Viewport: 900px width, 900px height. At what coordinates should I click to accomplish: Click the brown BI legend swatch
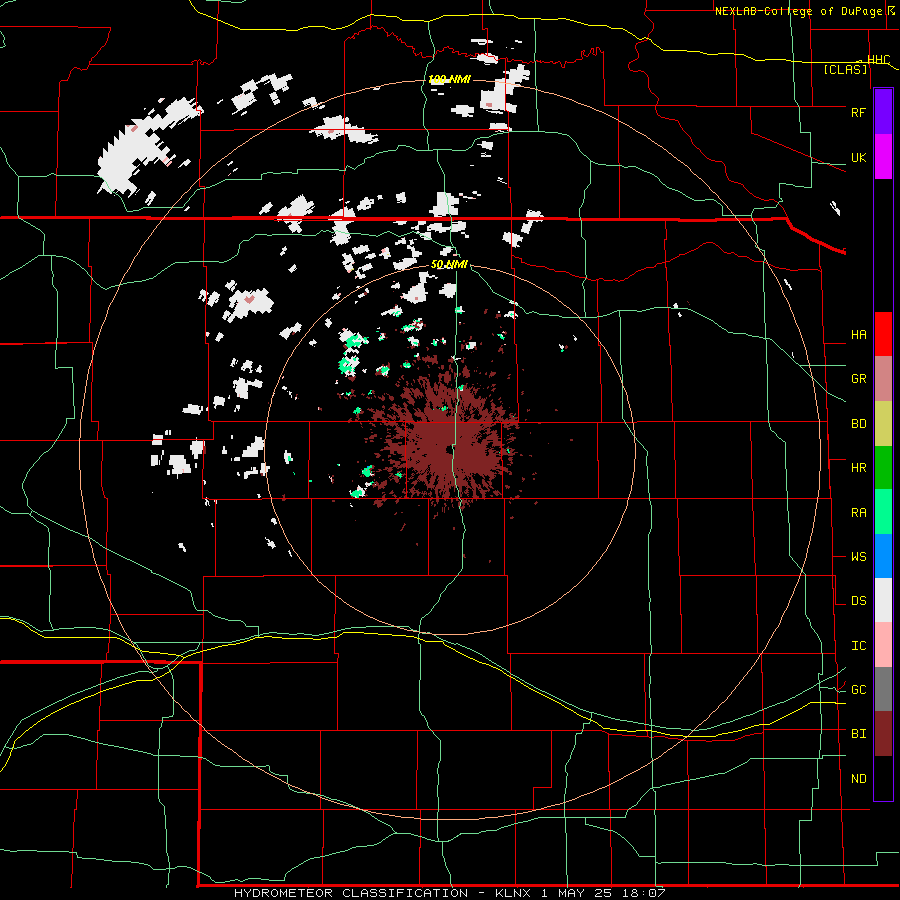[883, 734]
